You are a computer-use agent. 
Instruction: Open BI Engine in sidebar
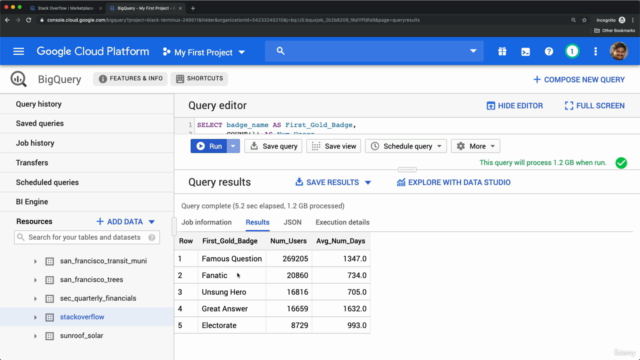32,202
